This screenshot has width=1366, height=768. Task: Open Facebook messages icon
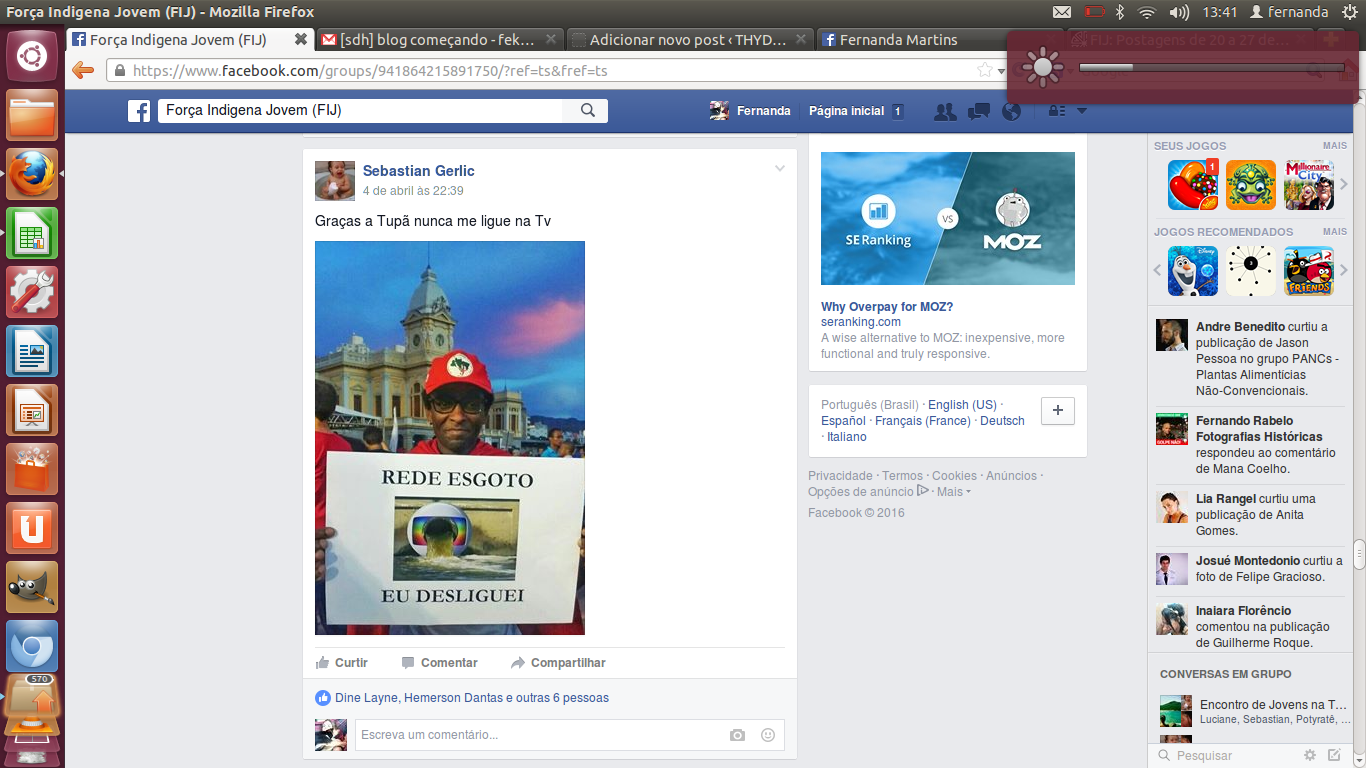(x=979, y=111)
